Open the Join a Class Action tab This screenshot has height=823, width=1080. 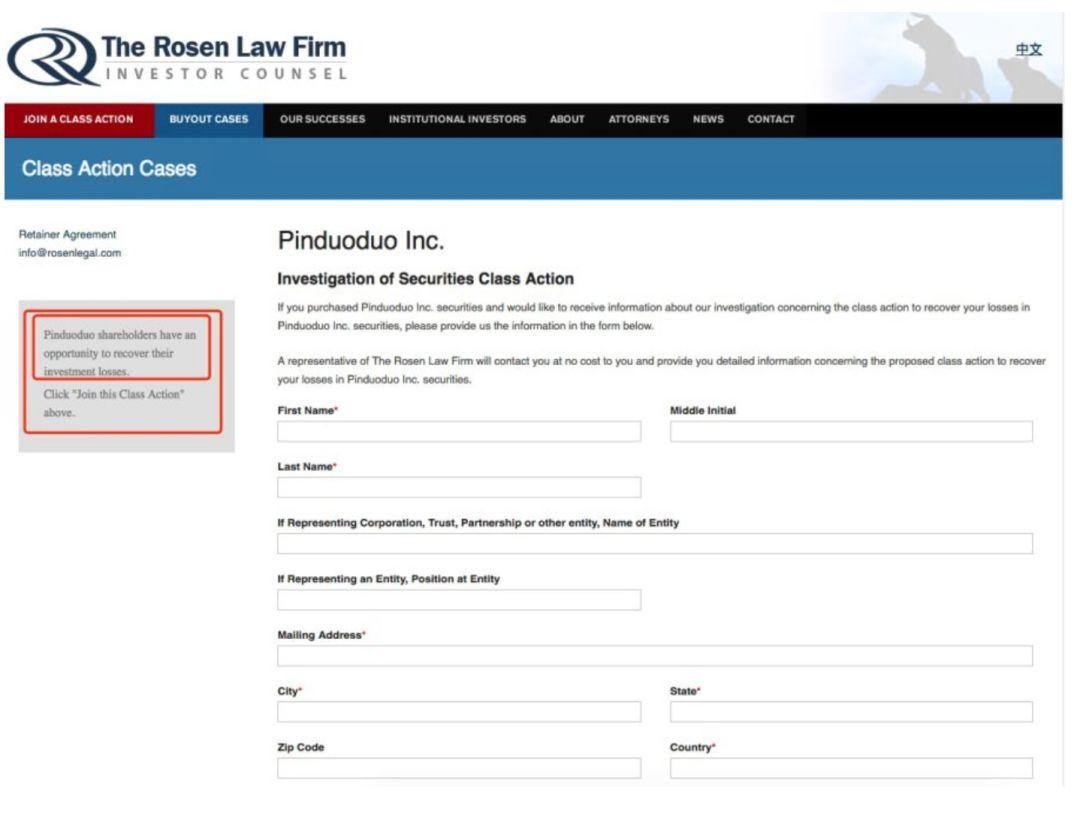tap(78, 120)
